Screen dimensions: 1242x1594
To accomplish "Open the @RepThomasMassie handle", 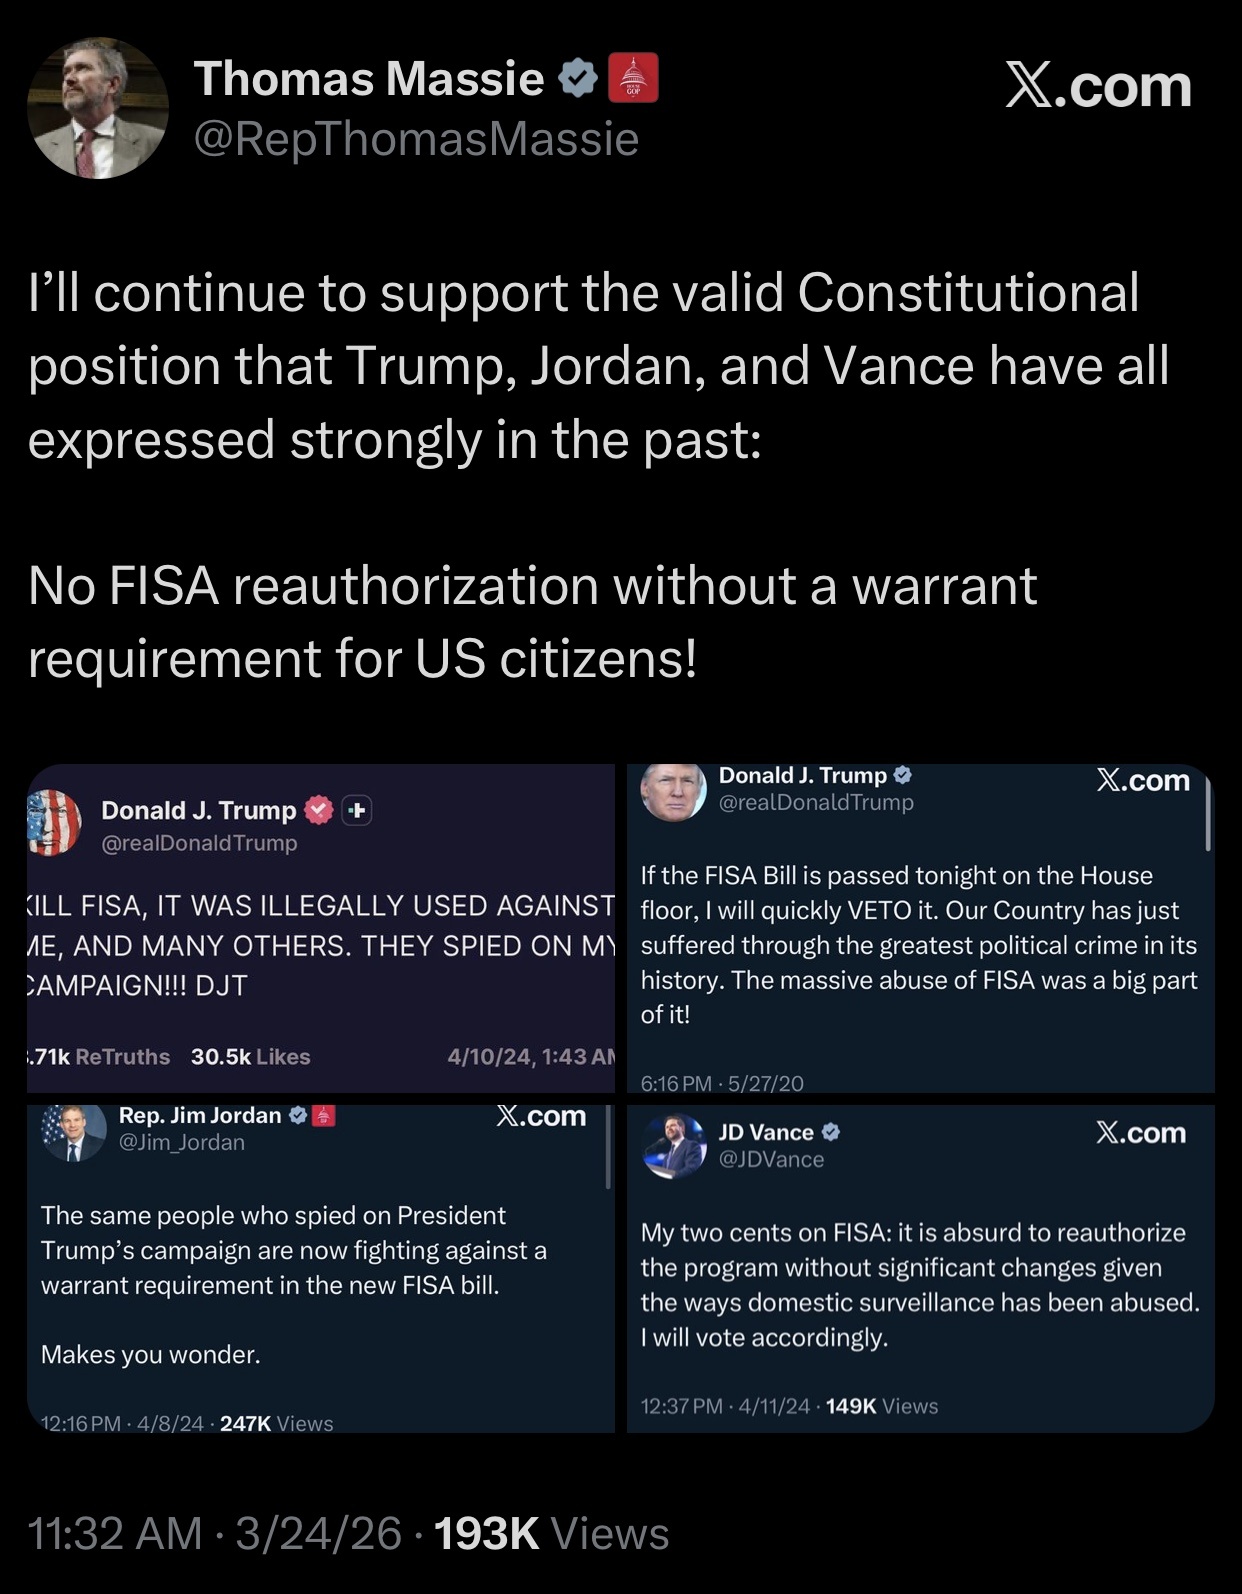I will (x=415, y=139).
